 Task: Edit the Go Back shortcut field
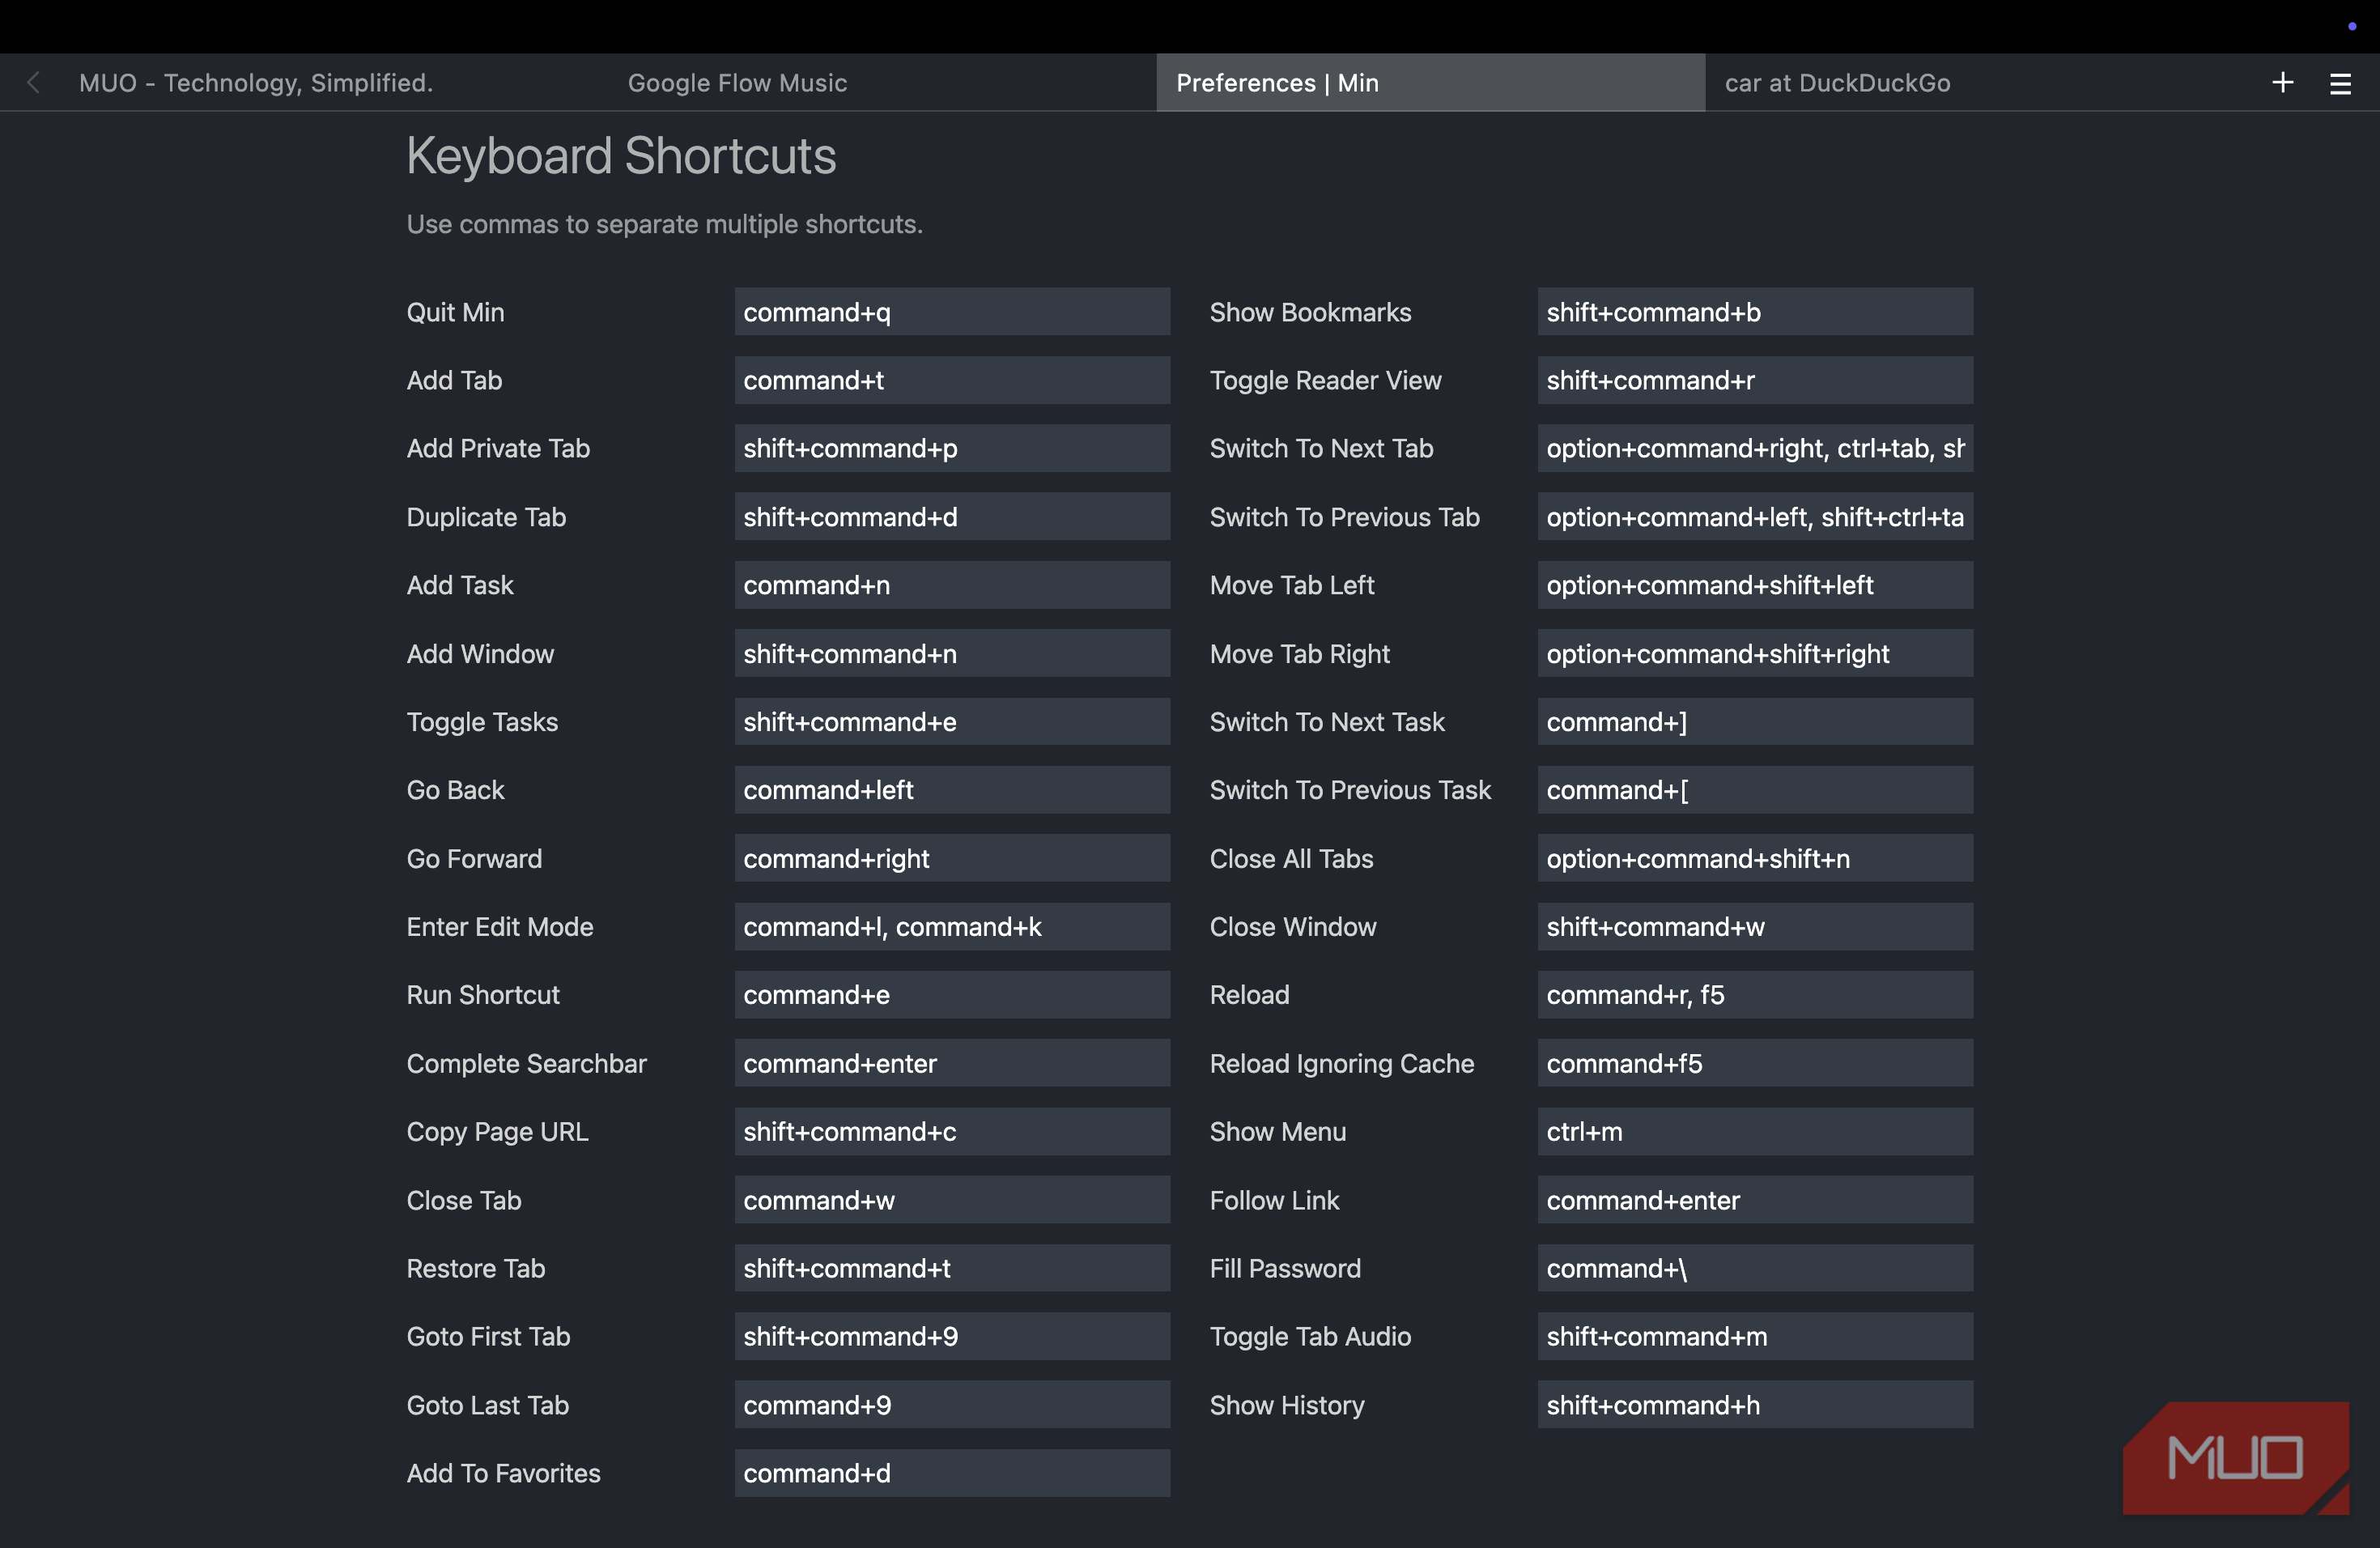point(952,790)
